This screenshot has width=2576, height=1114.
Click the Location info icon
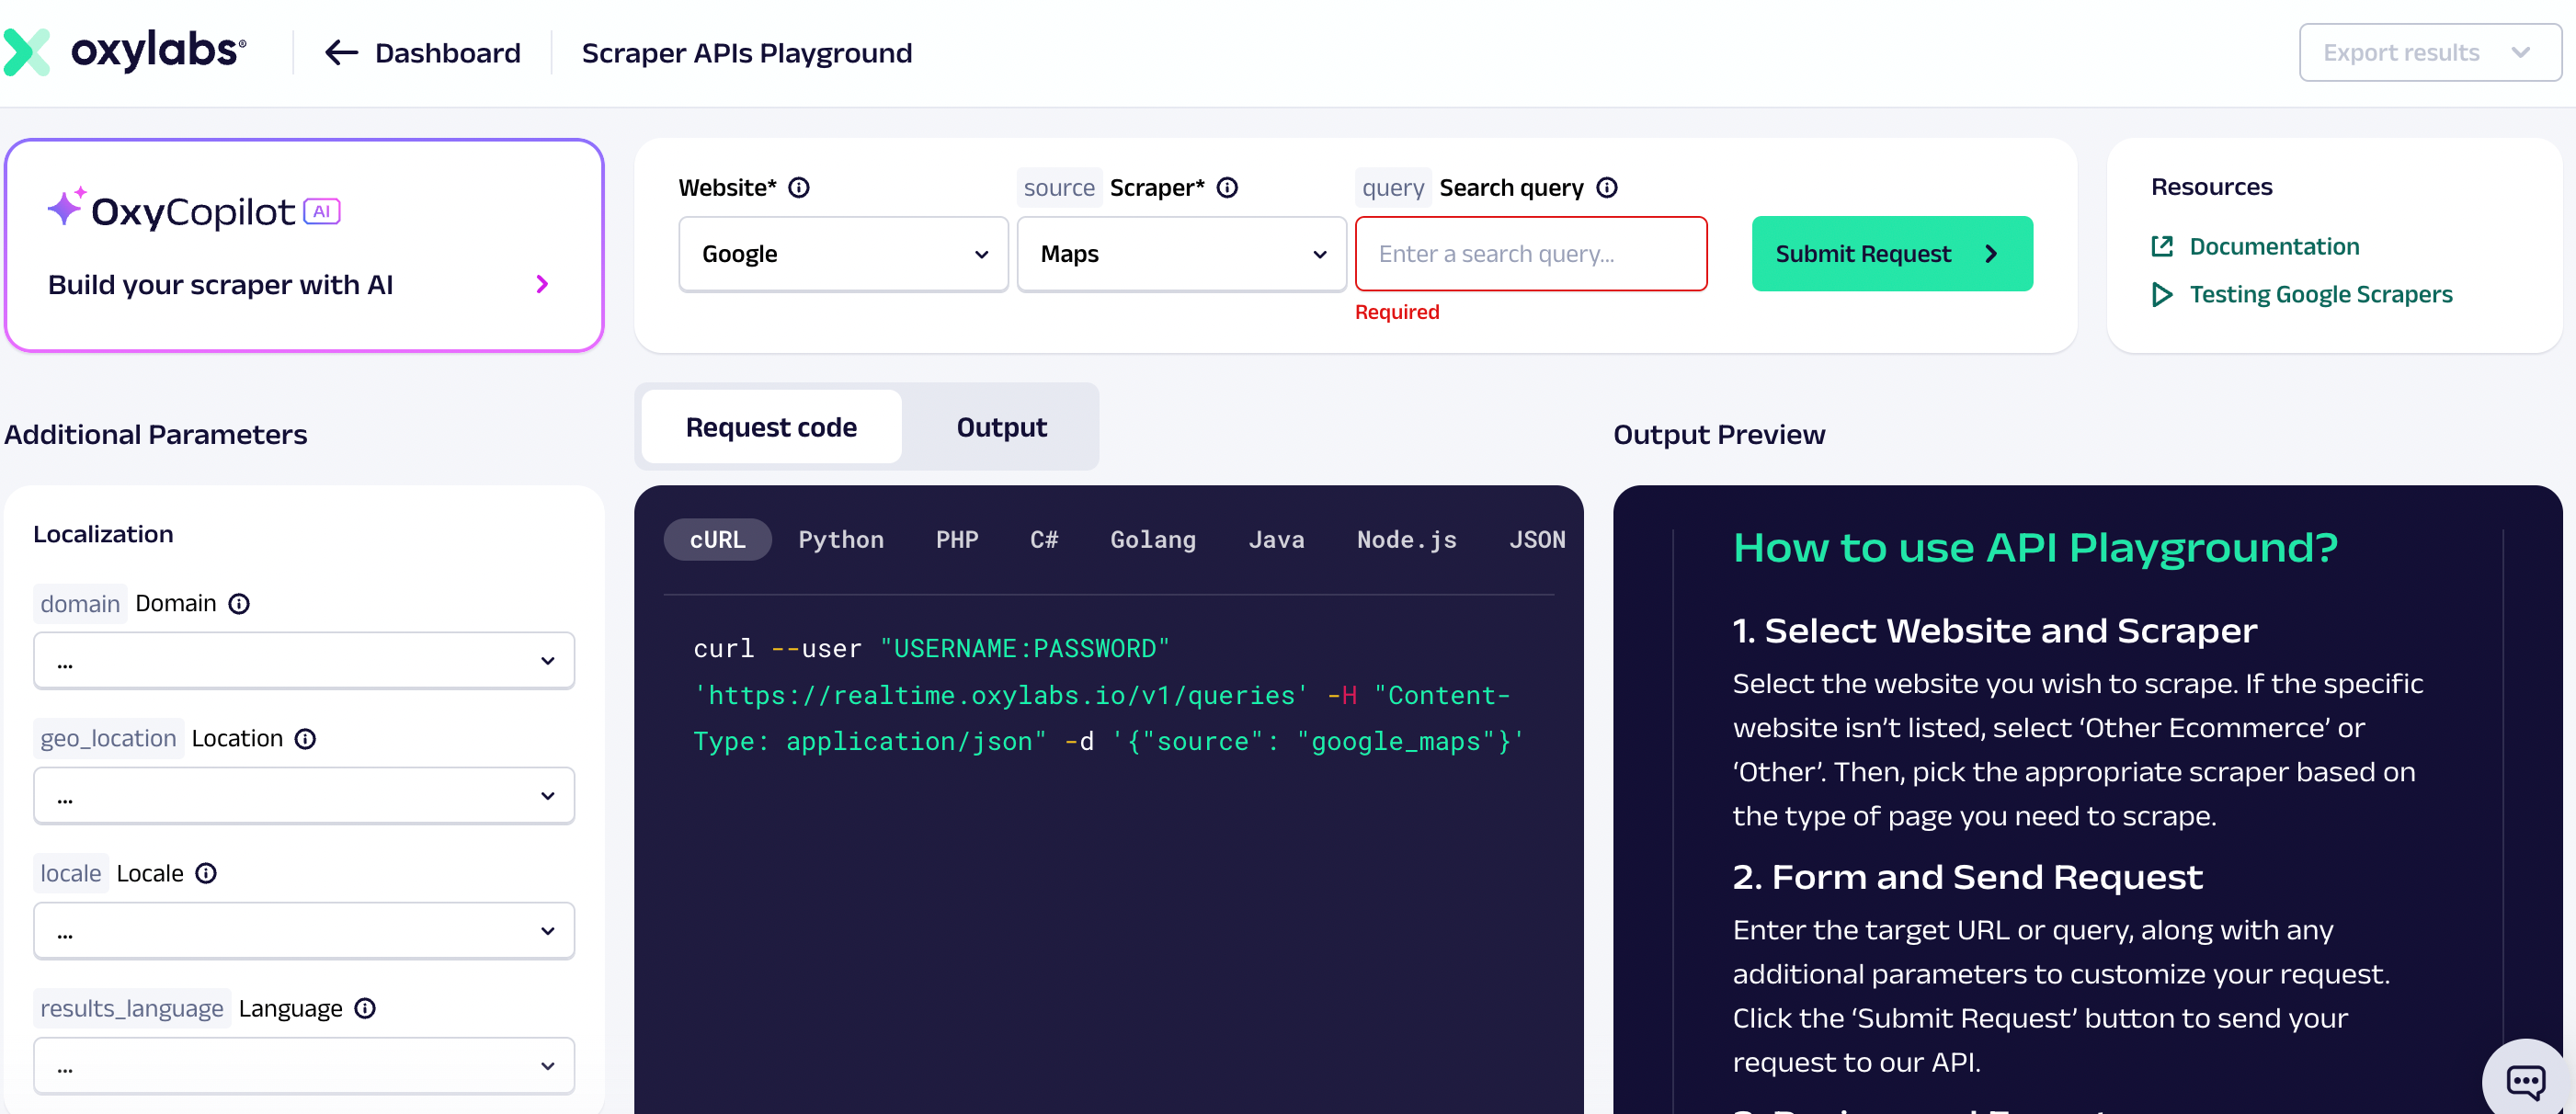(305, 739)
